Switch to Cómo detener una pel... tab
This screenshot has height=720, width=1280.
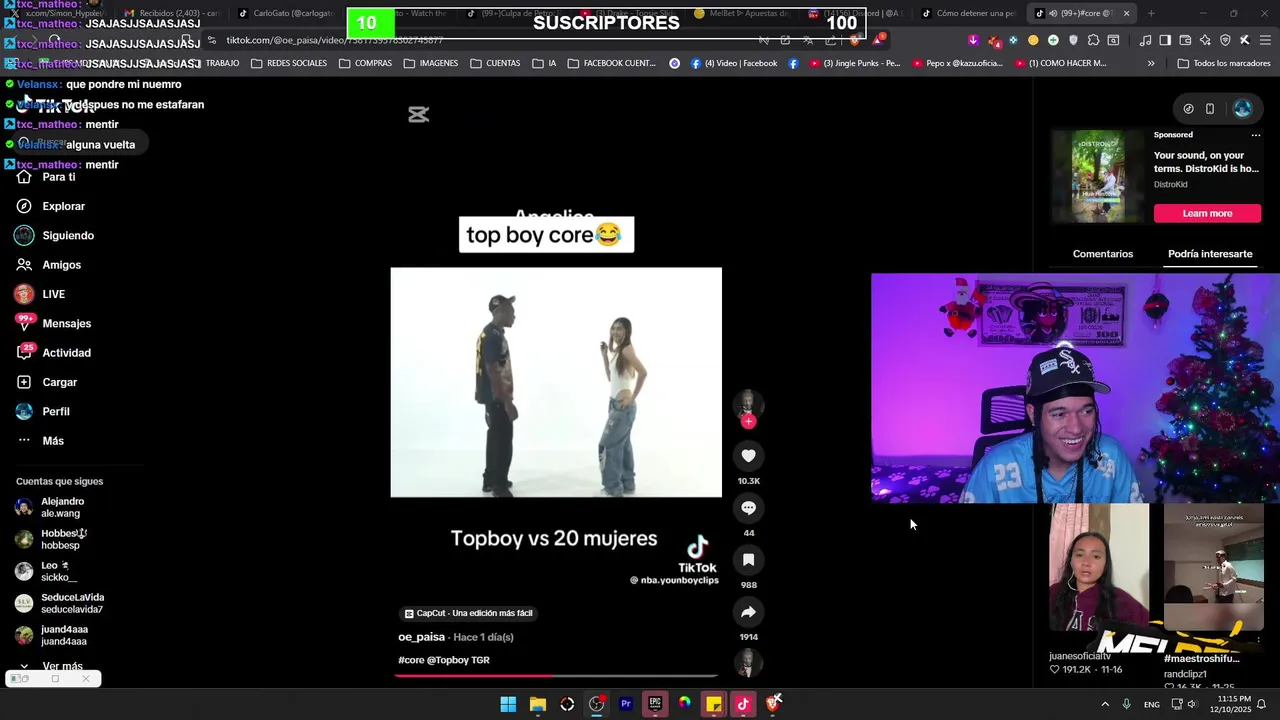pos(968,13)
